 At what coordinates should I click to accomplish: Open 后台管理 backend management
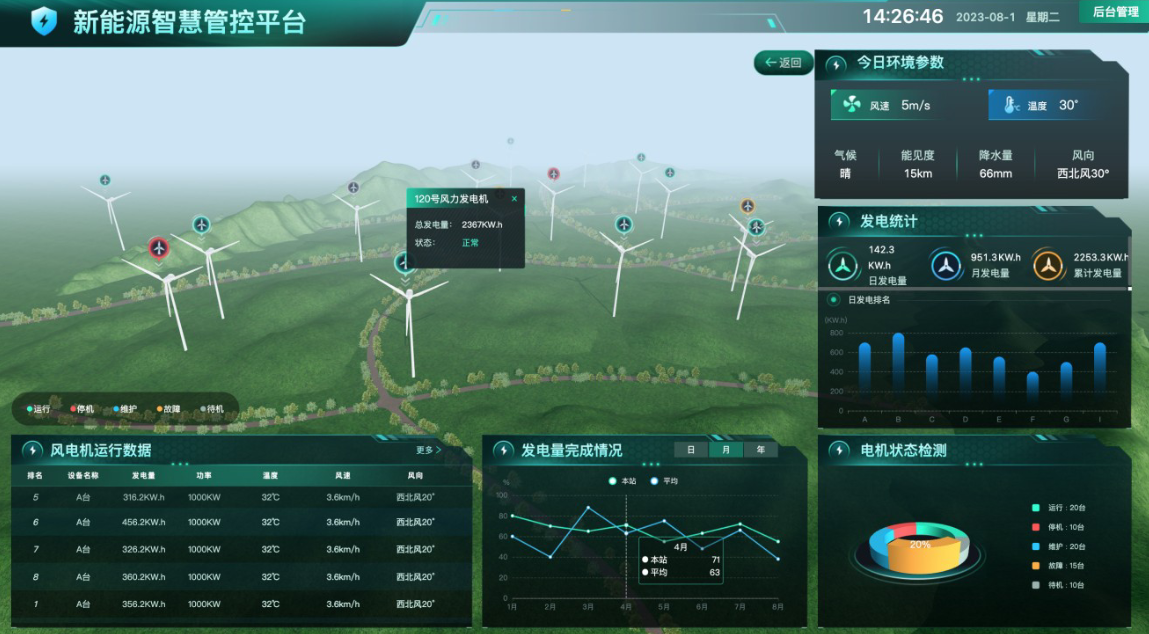(x=1114, y=12)
